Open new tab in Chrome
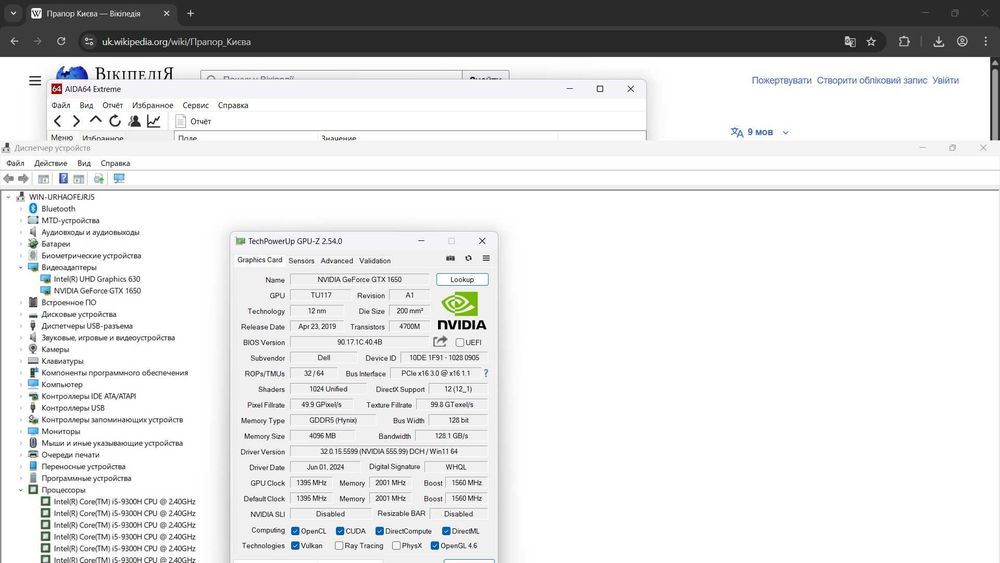 coord(190,13)
